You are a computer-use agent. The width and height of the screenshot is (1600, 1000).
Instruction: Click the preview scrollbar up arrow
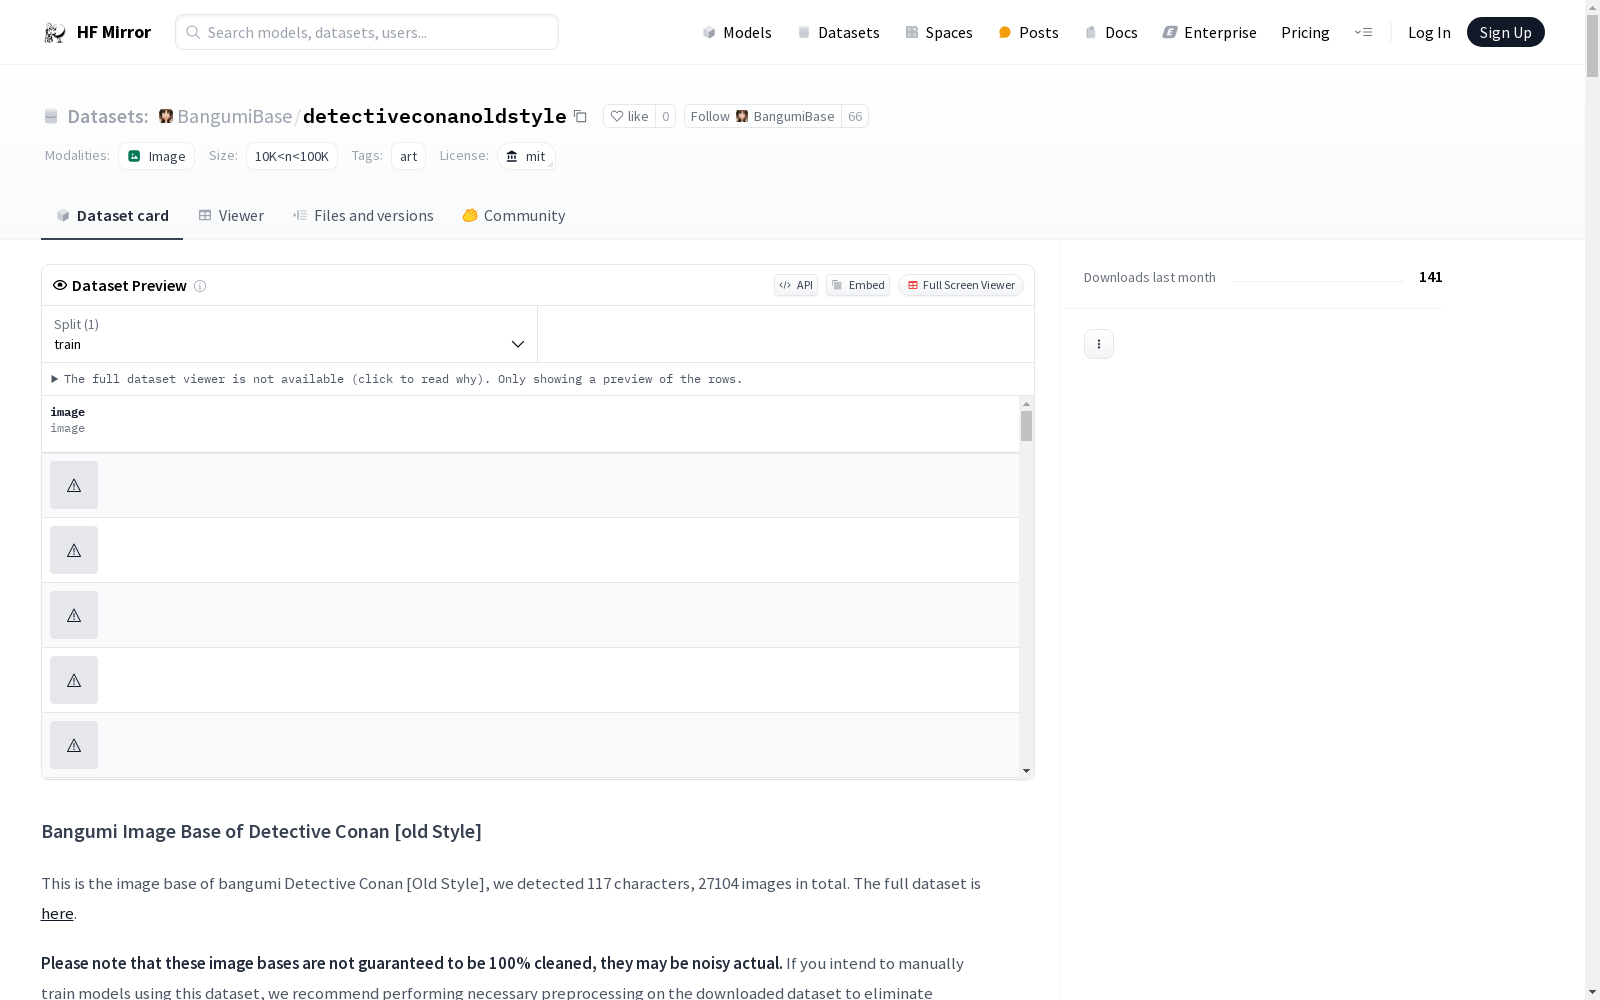click(x=1026, y=404)
